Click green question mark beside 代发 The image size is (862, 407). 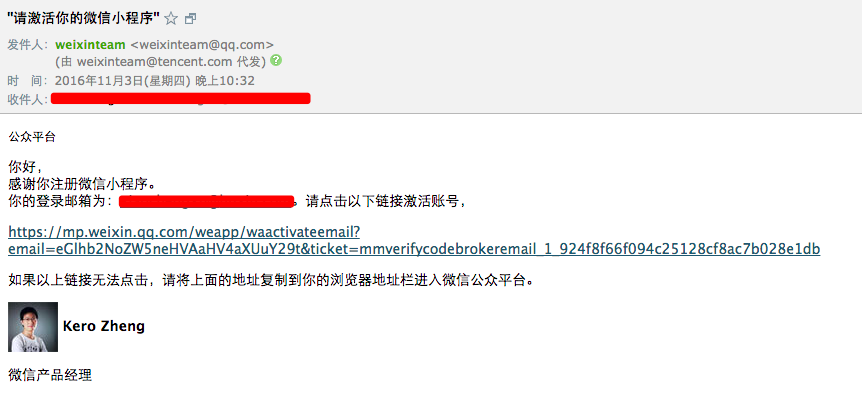[276, 60]
